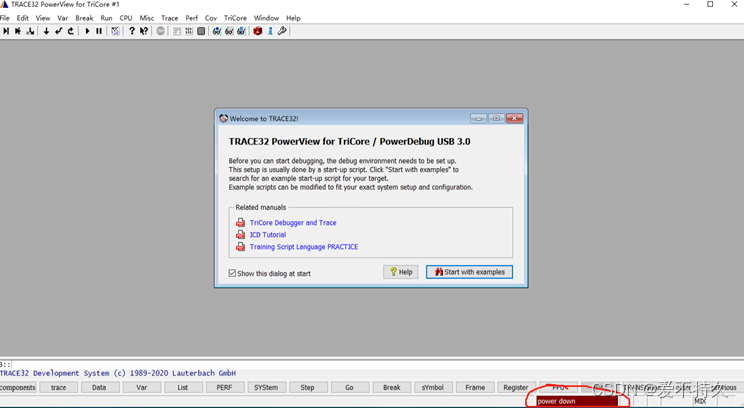The image size is (744, 408).
Task: Open the Break menu in menu bar
Action: 84,18
